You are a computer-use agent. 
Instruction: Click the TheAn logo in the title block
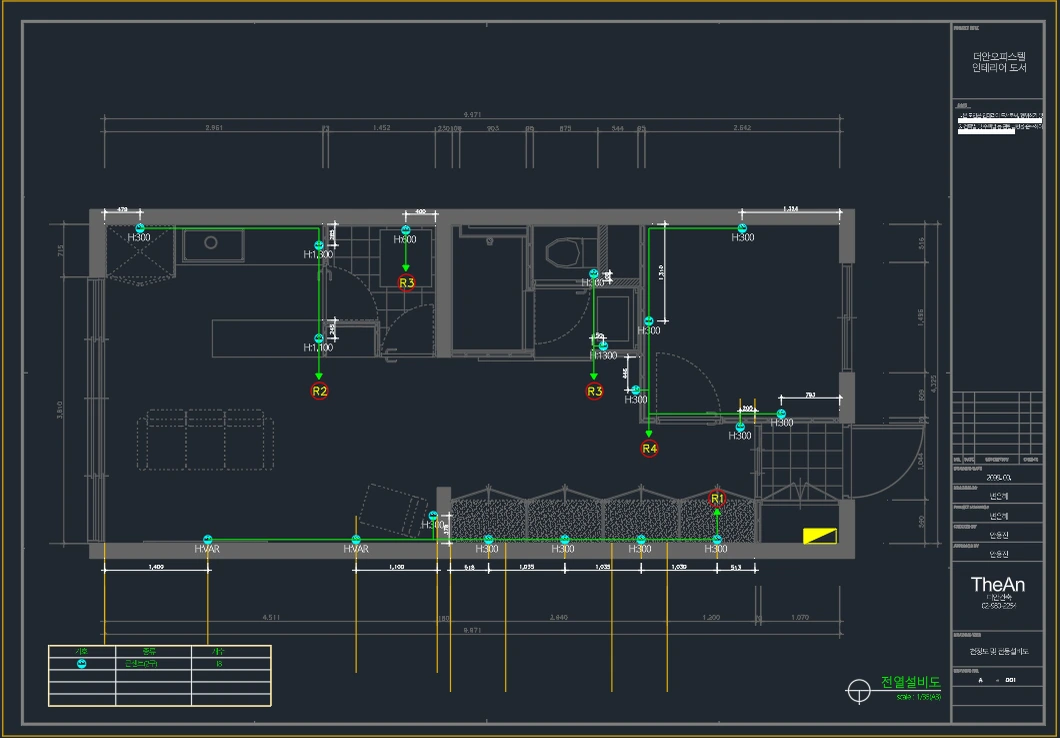click(x=998, y=585)
